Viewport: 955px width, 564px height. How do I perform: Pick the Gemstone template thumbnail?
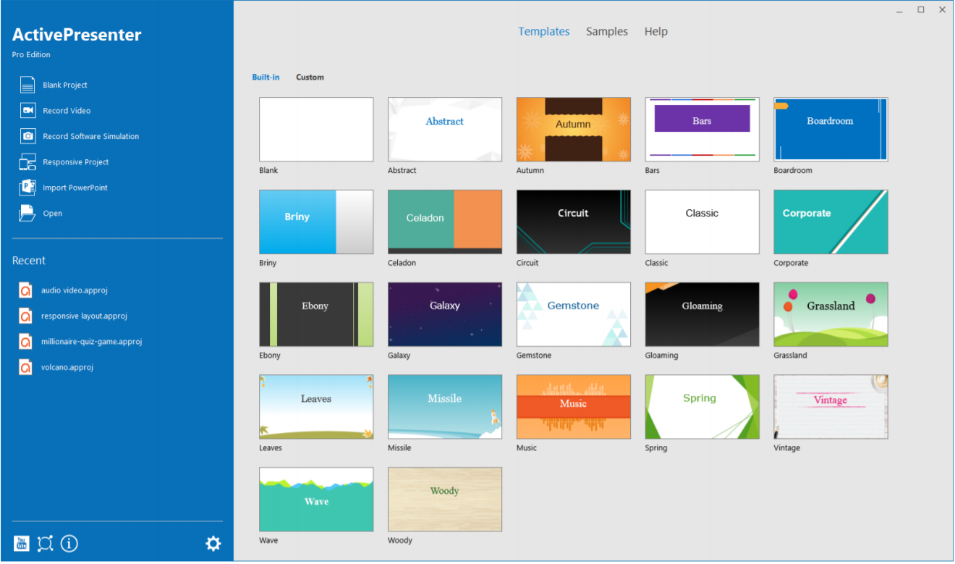pos(573,314)
